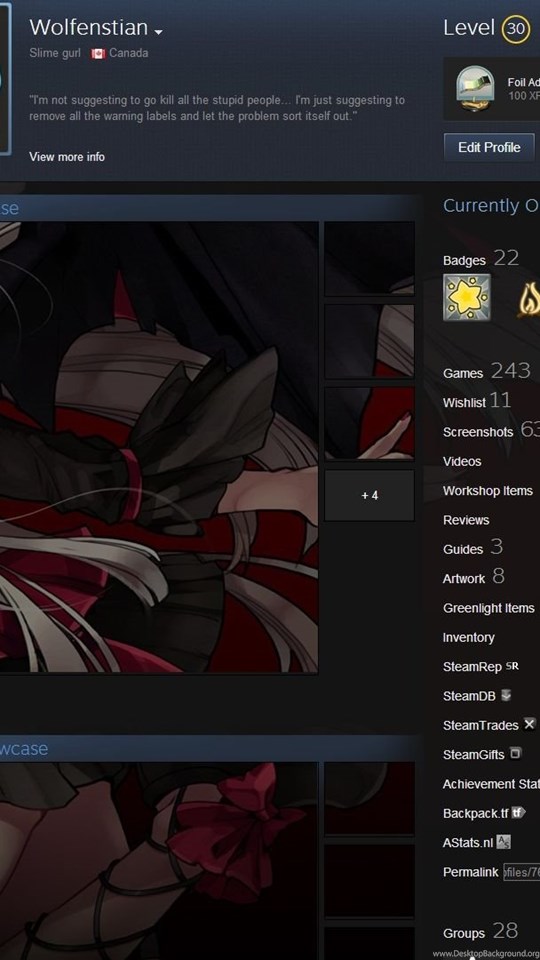Open the Groups 28 link
This screenshot has width=540, height=960.
point(481,932)
